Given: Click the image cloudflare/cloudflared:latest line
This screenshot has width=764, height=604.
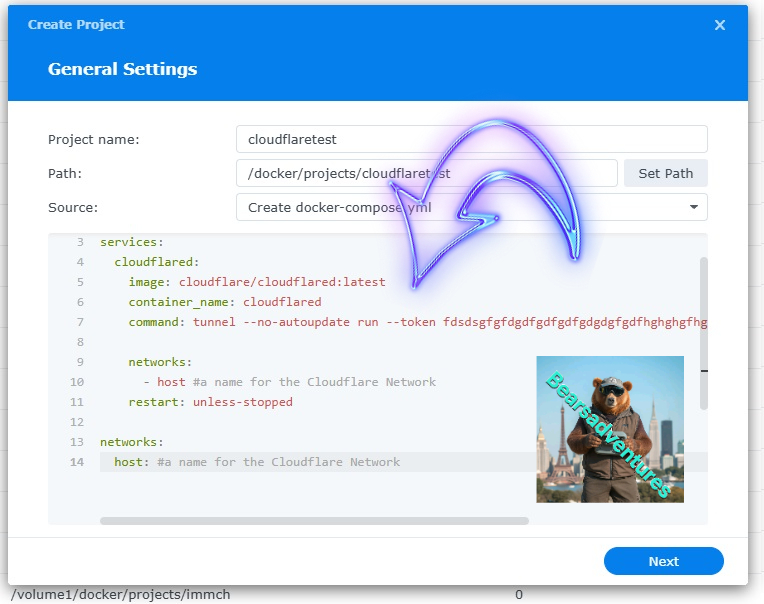Looking at the screenshot, I should 256,282.
